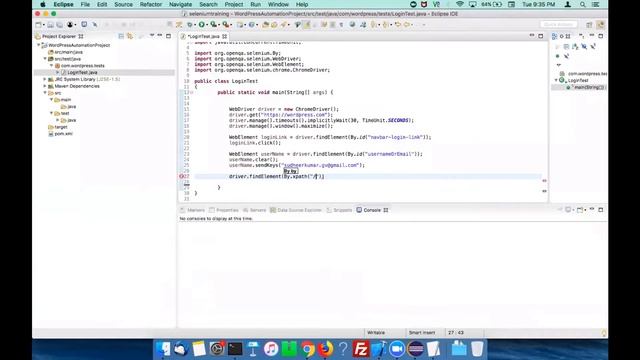Open Finder from the Dock
This screenshot has height=360, width=640.
pyautogui.click(x=163, y=349)
